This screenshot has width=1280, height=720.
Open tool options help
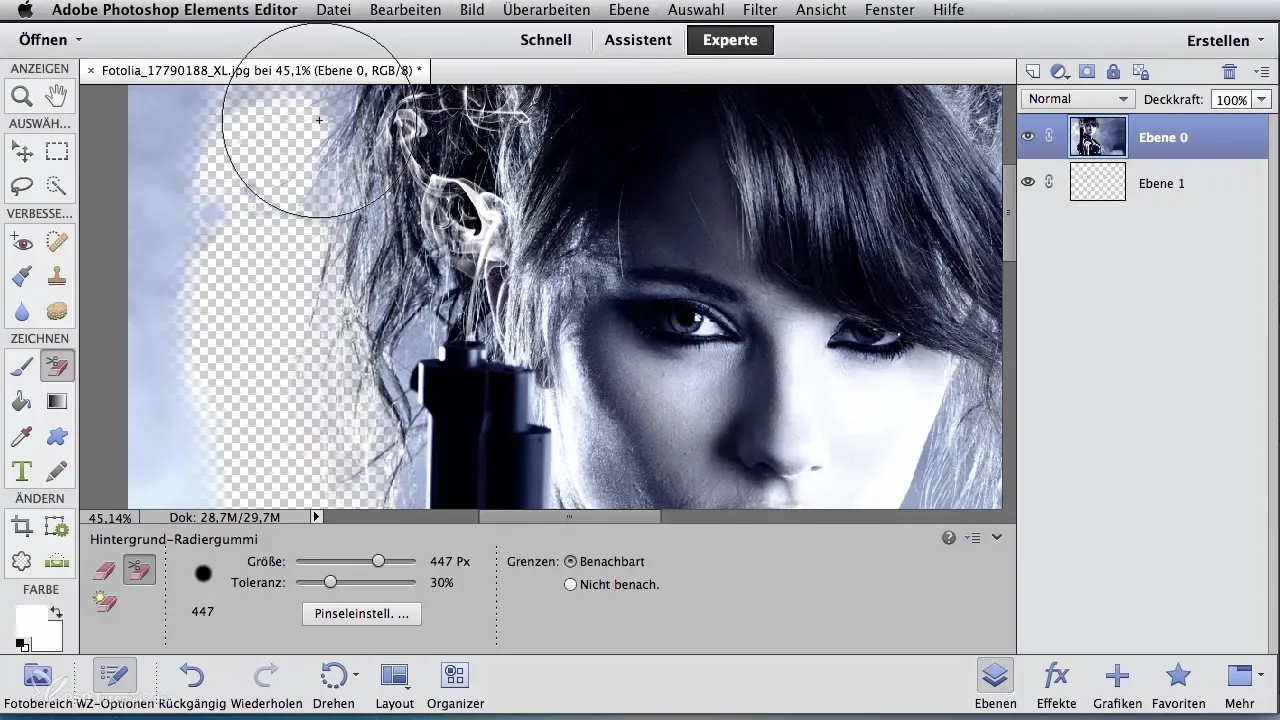[949, 538]
